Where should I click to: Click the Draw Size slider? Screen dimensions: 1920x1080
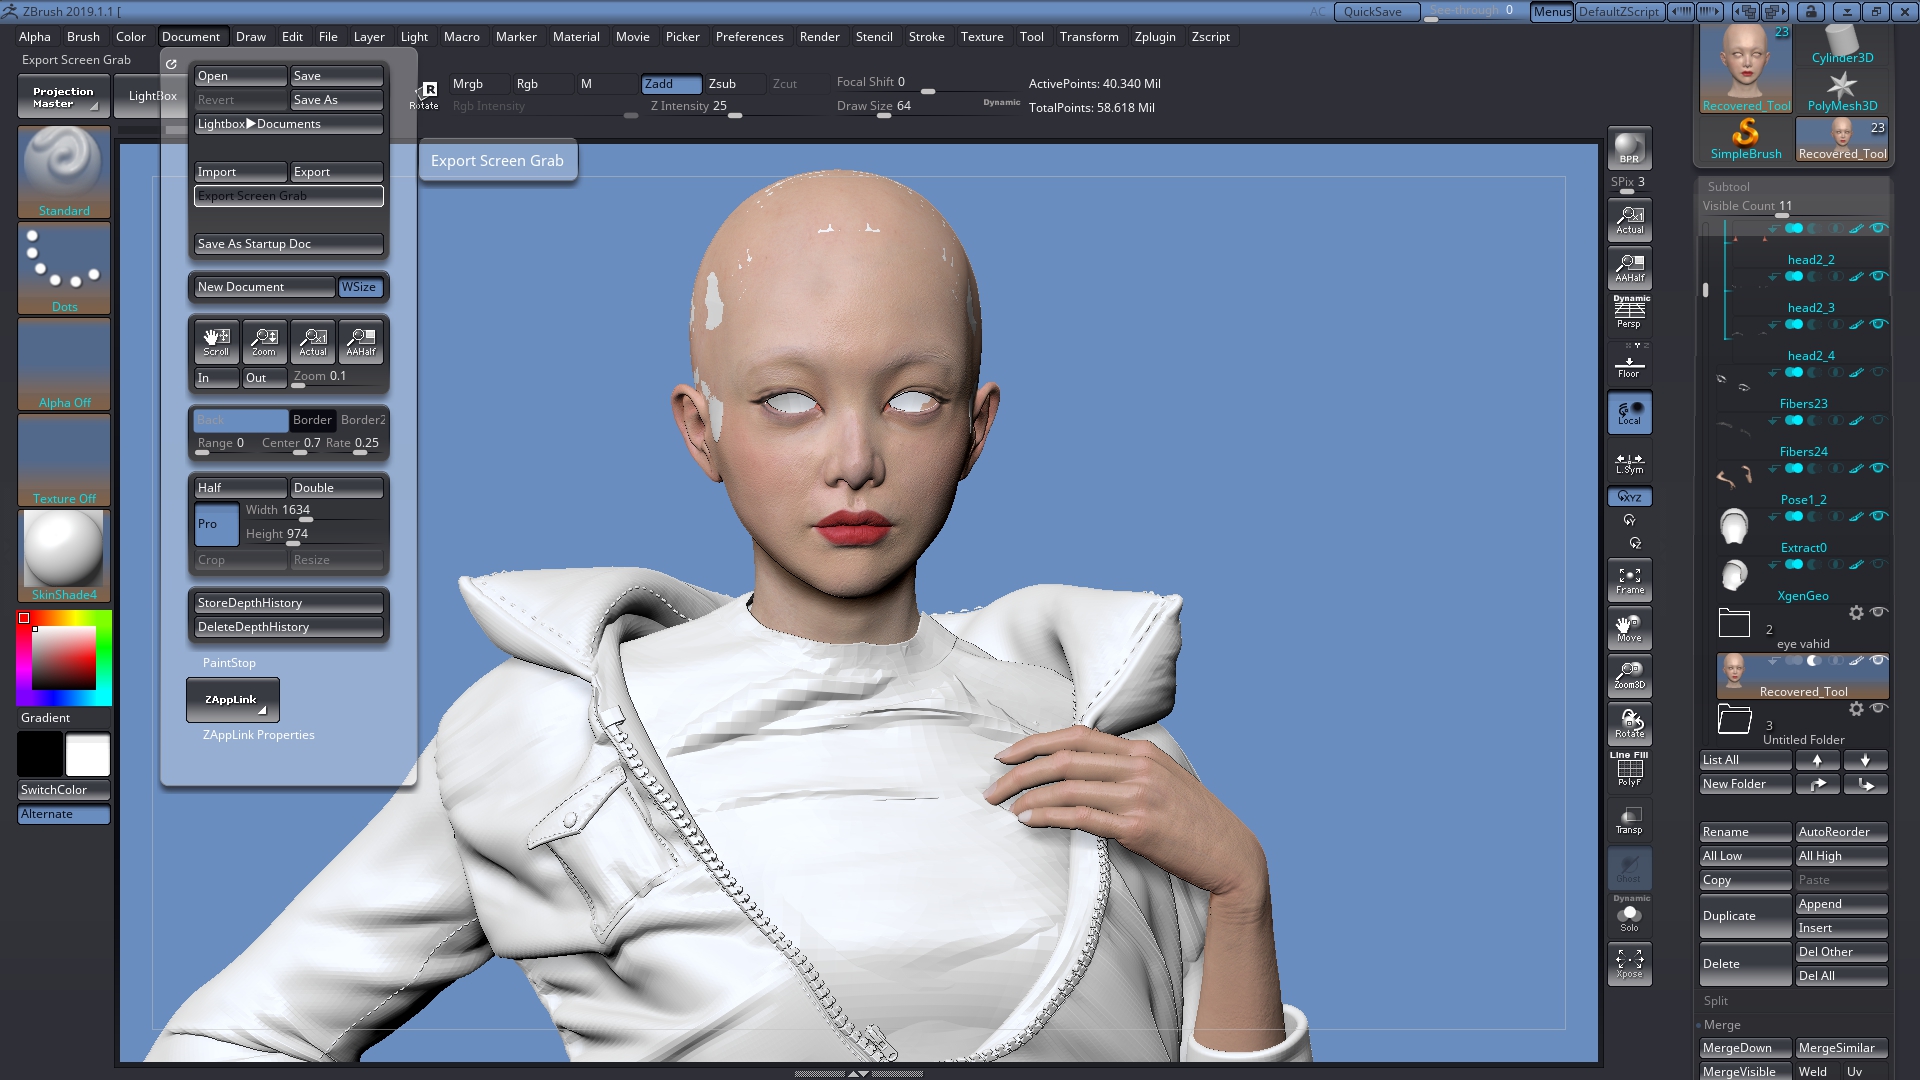coord(893,107)
